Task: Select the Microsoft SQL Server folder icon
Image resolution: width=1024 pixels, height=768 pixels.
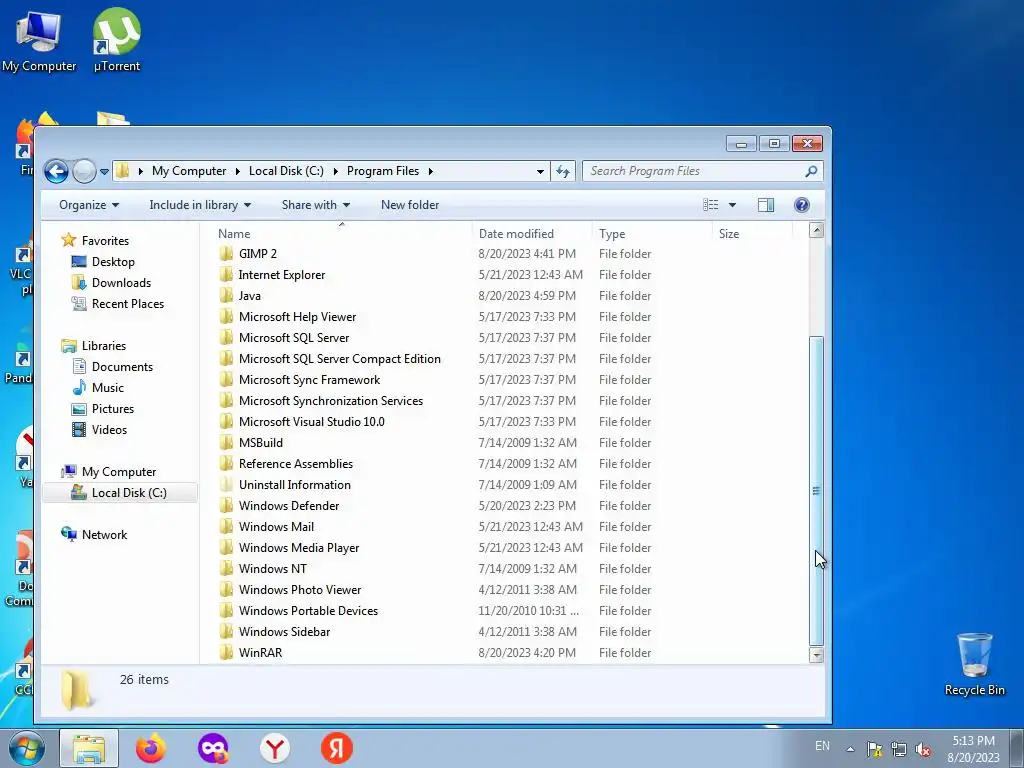Action: pos(226,338)
